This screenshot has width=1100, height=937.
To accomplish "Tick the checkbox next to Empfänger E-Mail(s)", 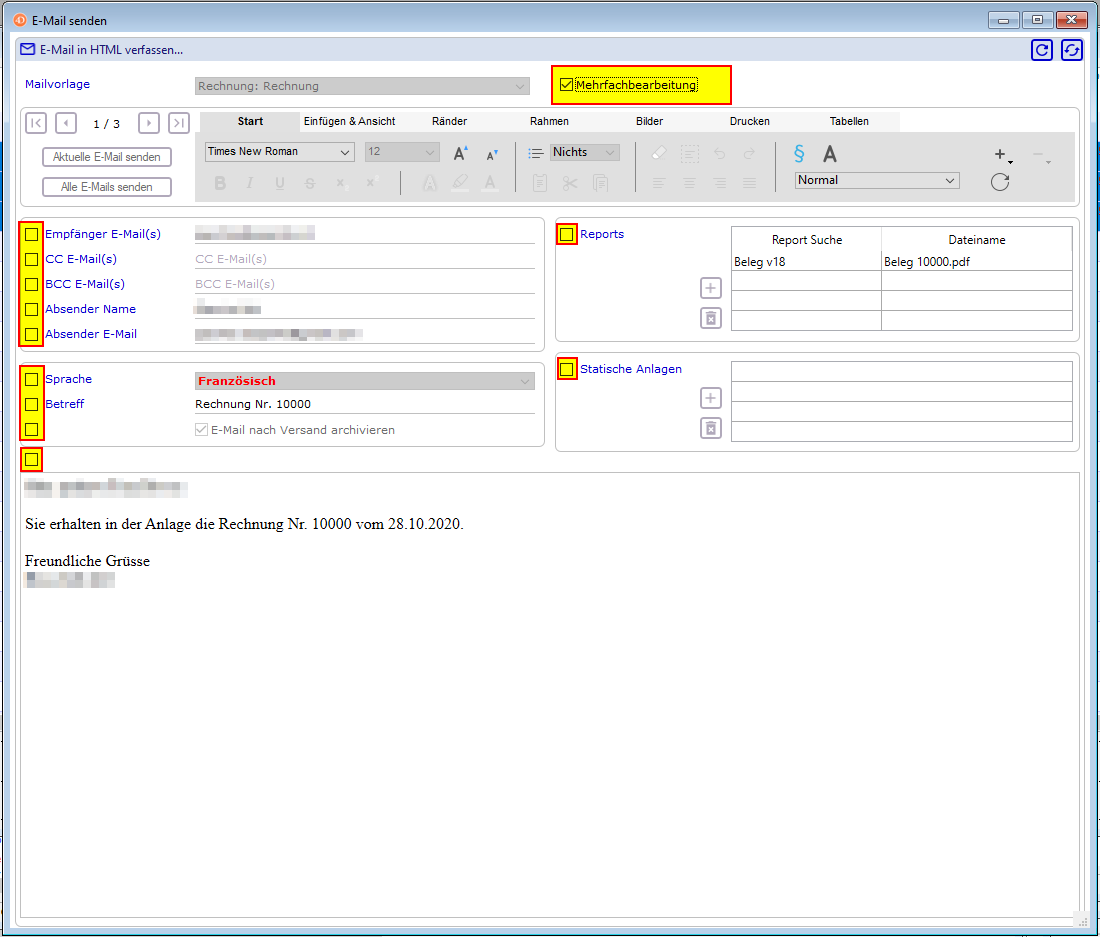I will point(32,235).
